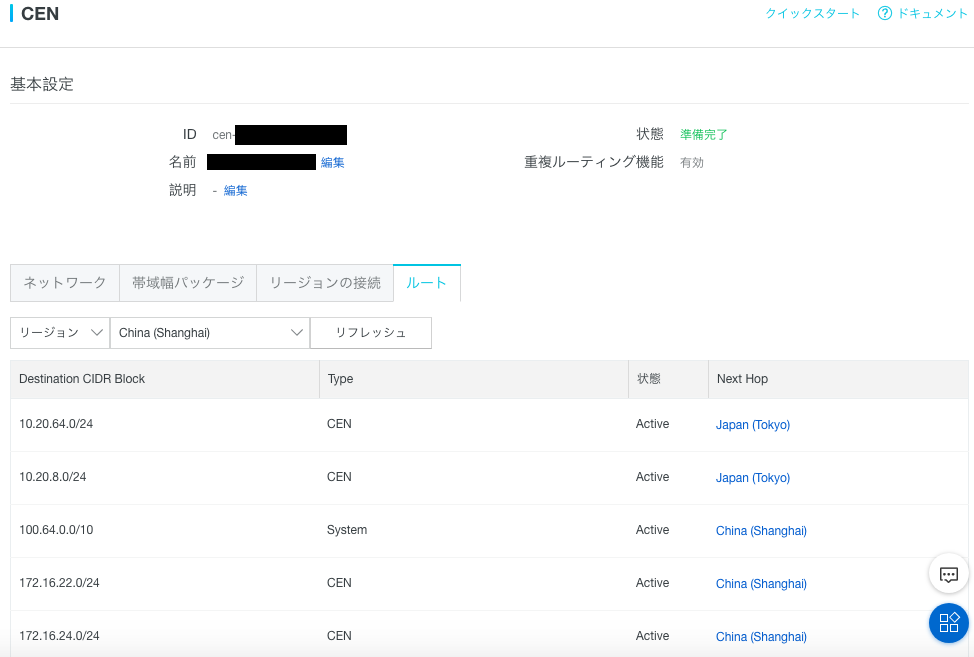Click the Active status for 10.20.64.0/24

(652, 424)
